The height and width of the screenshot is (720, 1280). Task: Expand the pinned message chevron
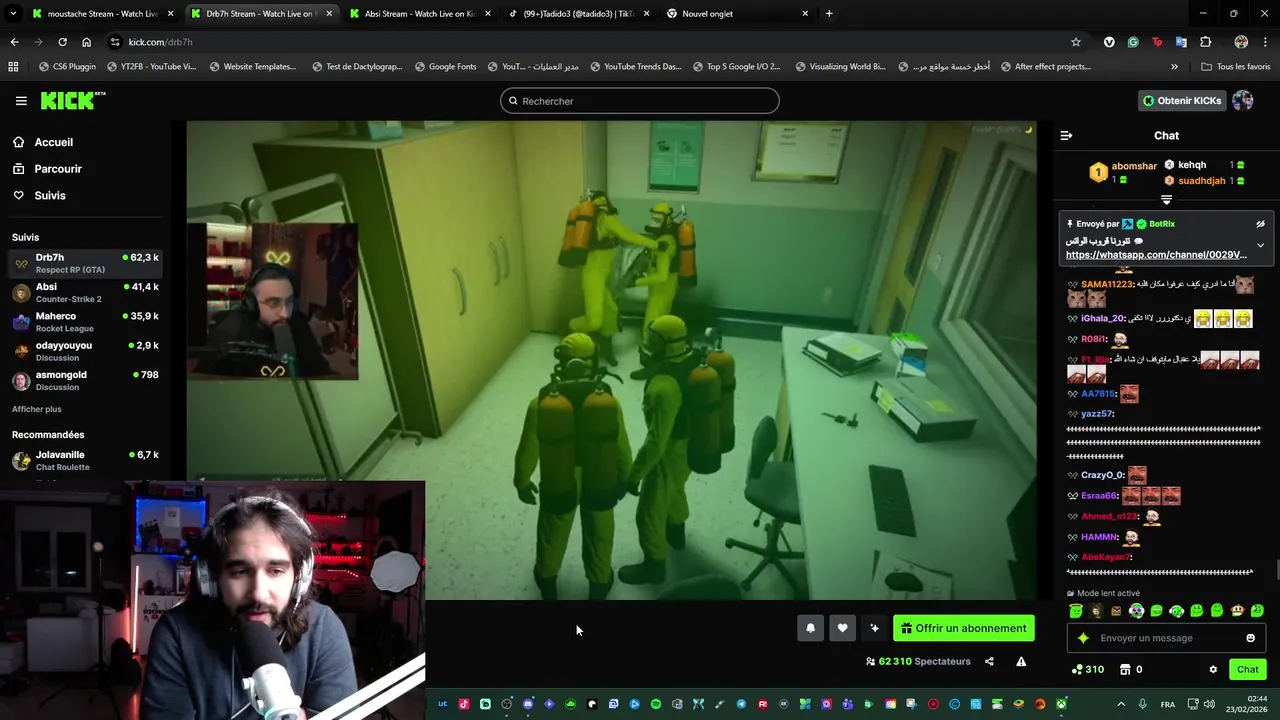tap(1260, 245)
